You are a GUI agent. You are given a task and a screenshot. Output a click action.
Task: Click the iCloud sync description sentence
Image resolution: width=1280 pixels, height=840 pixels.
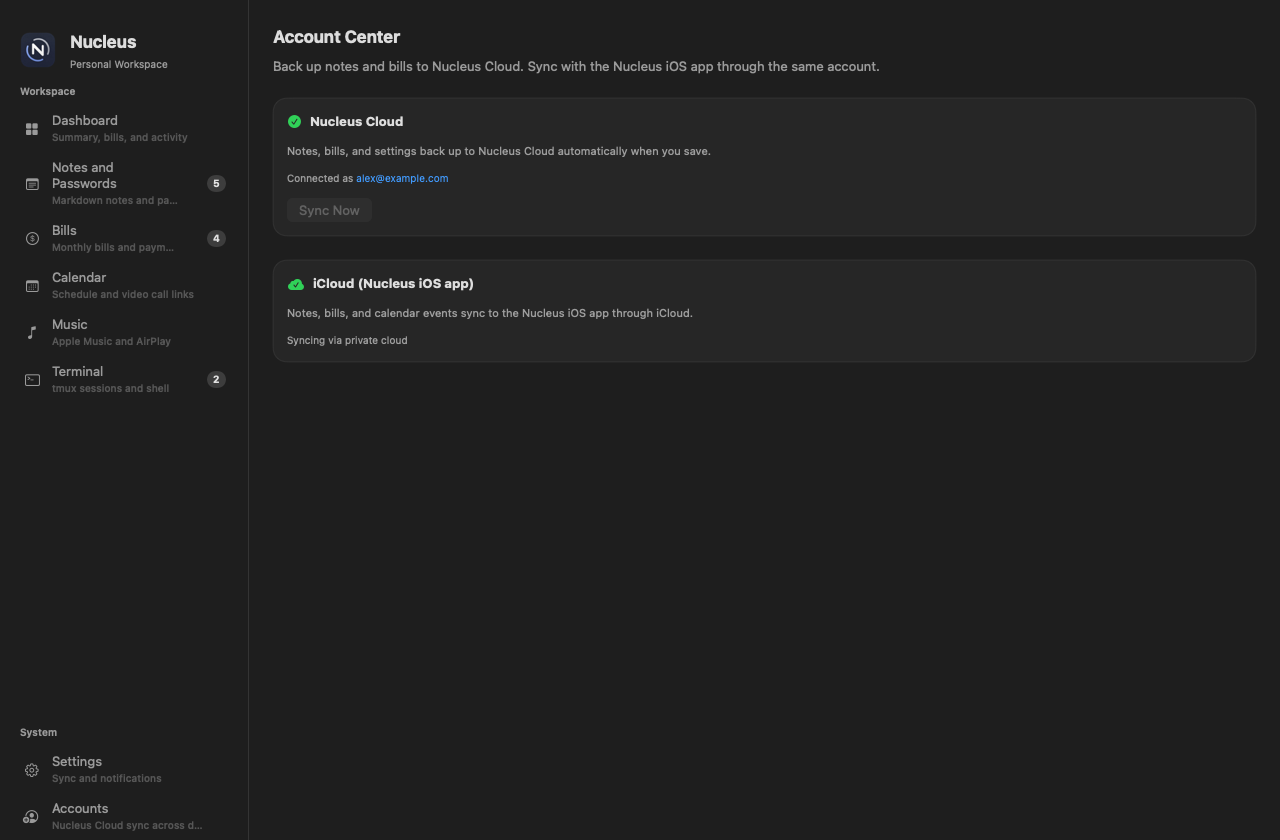[x=490, y=313]
